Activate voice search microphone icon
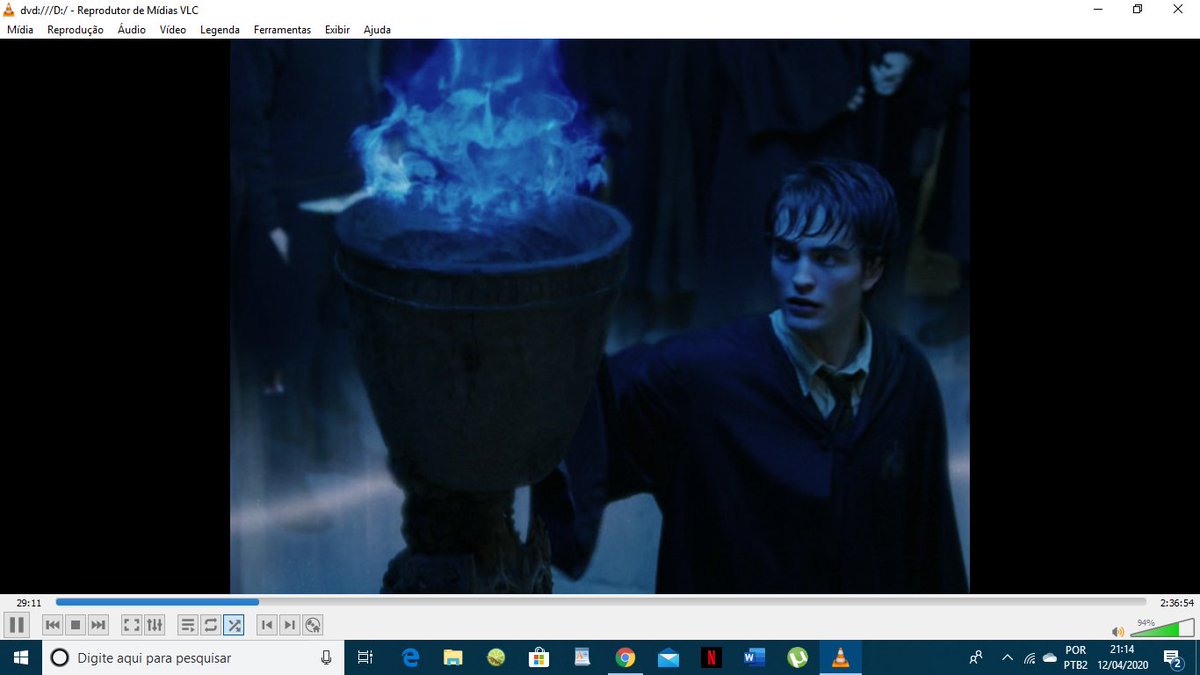 [326, 657]
